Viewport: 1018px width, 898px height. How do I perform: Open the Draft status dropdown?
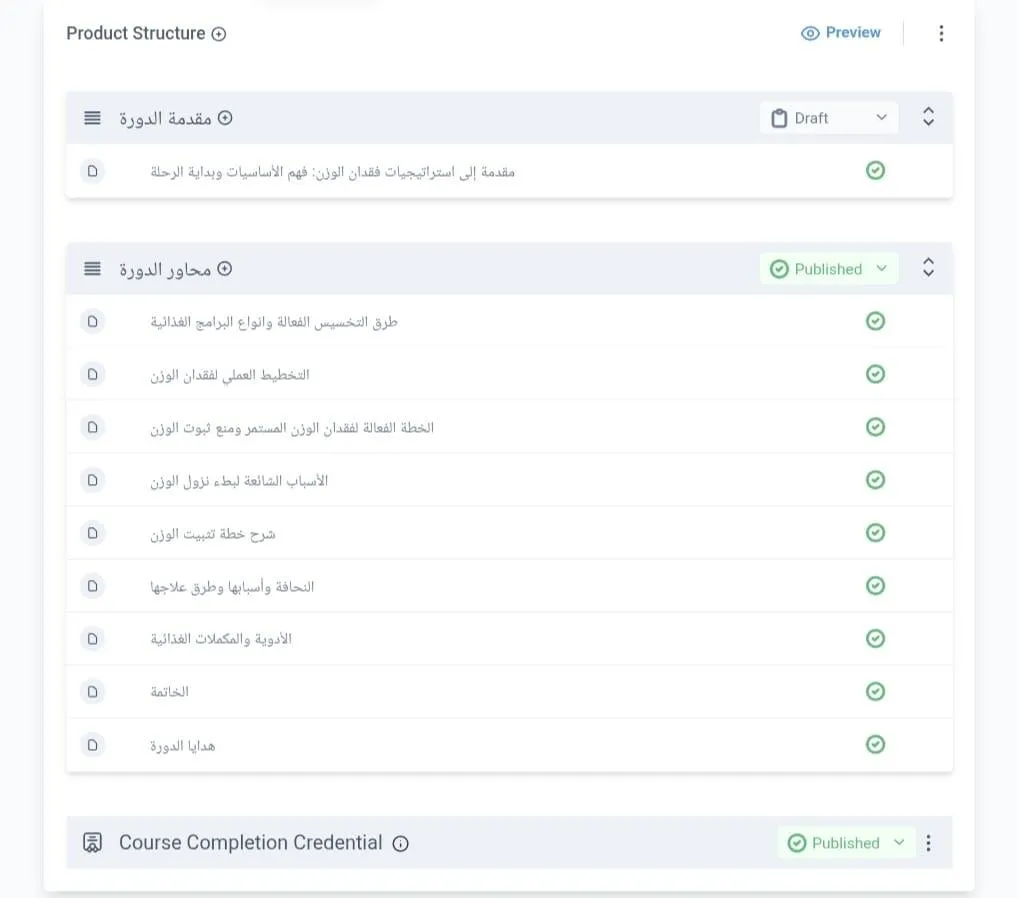(829, 118)
